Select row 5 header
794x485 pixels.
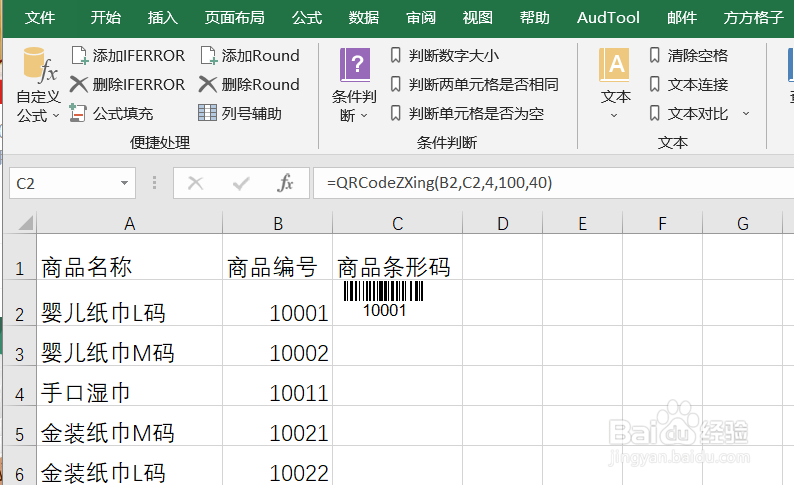20,426
